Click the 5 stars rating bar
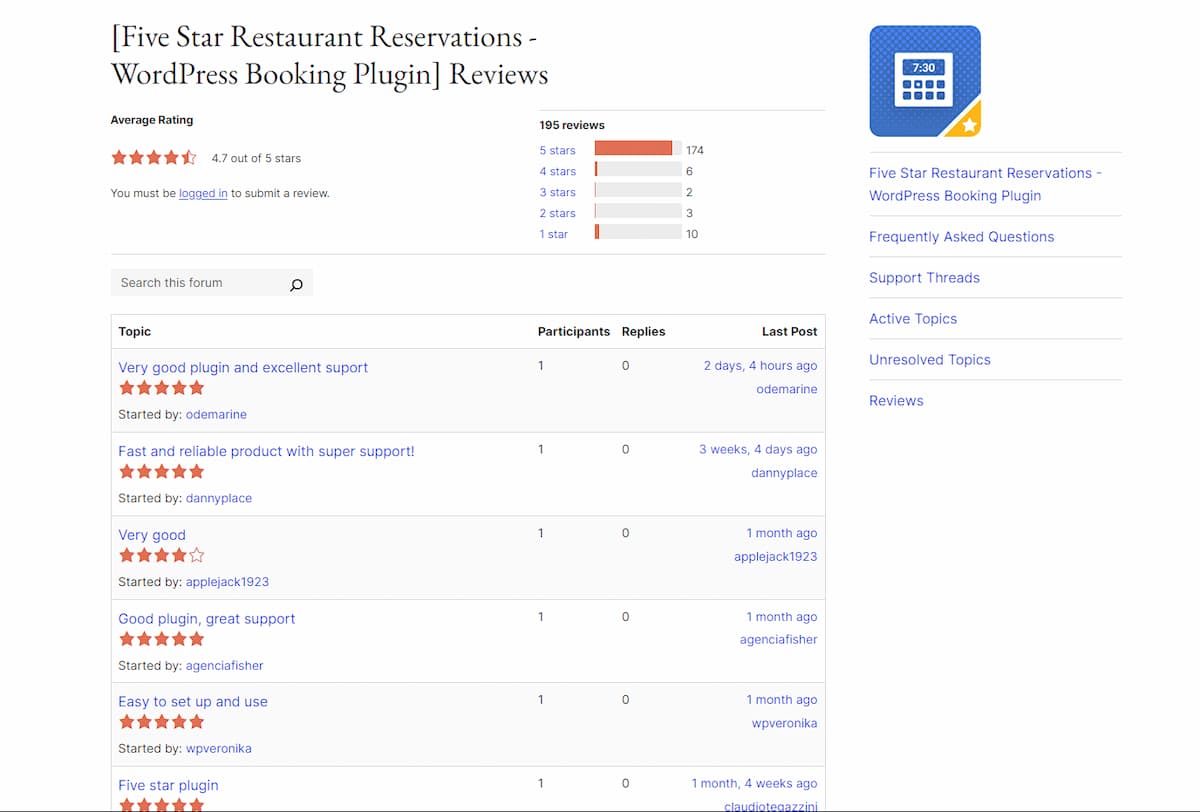1200x812 pixels. [x=638, y=149]
